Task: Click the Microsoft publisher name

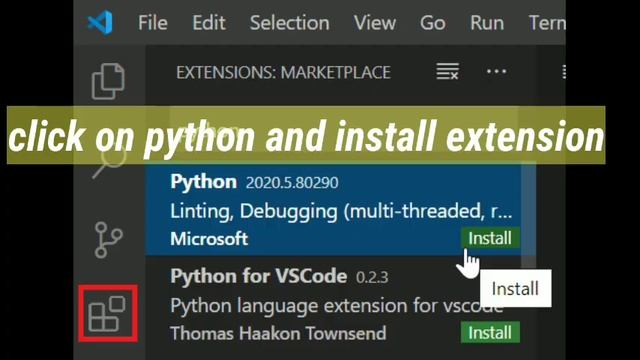Action: [209, 239]
